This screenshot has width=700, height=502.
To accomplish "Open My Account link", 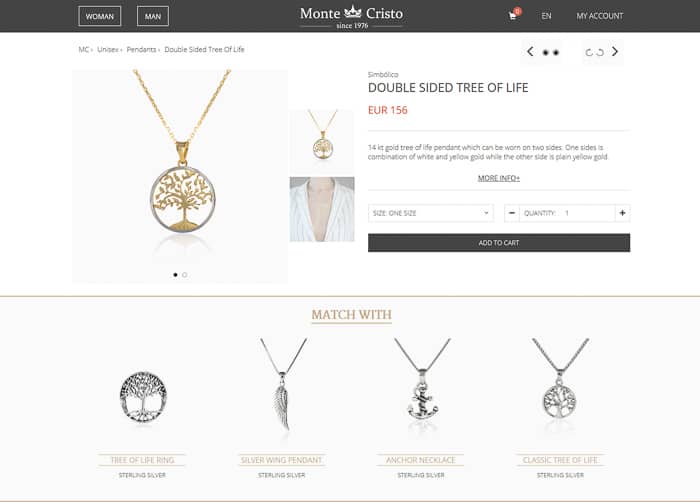I will [600, 16].
